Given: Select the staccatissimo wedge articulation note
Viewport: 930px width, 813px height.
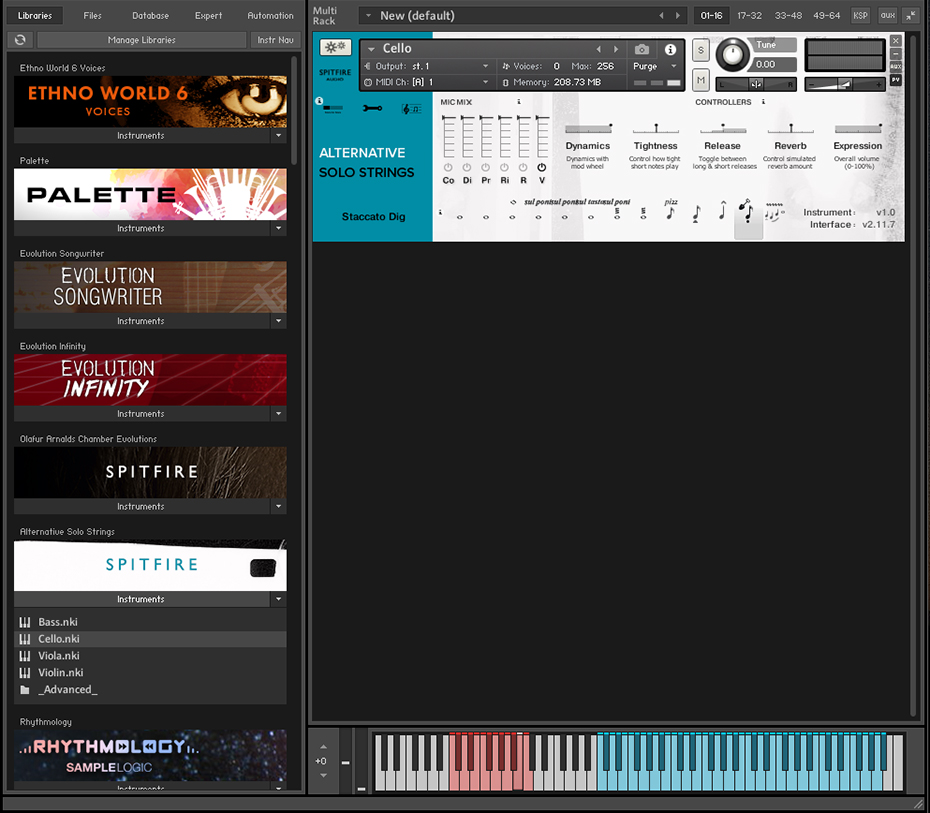Looking at the screenshot, I should tap(696, 213).
